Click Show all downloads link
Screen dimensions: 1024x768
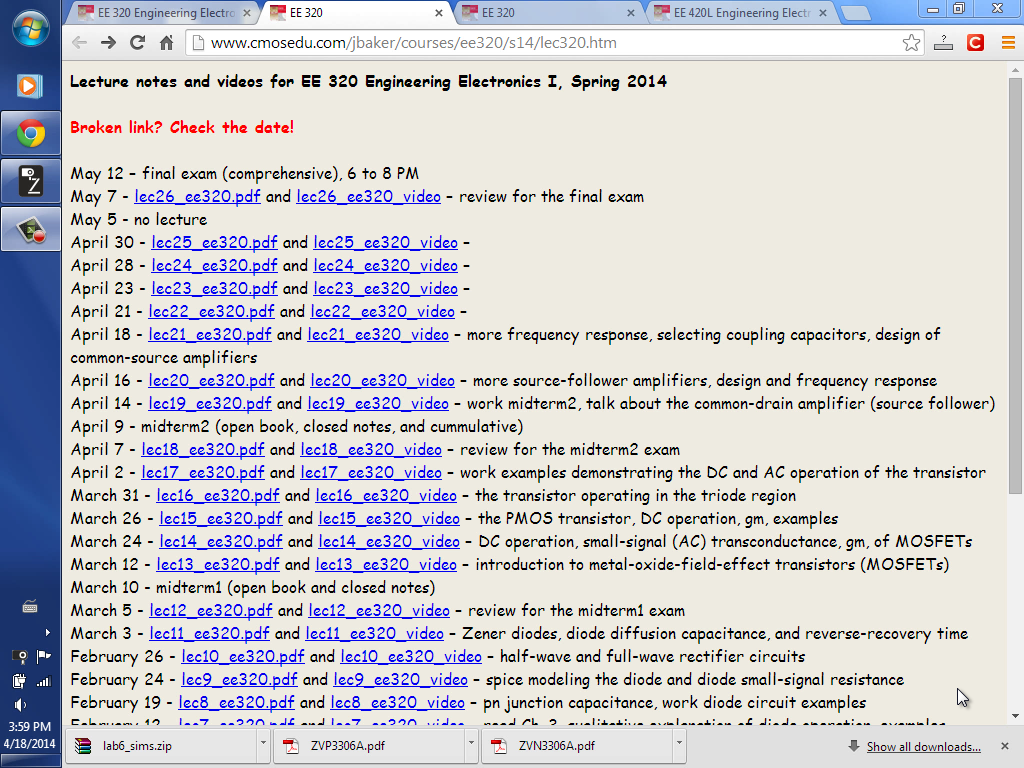pyautogui.click(x=923, y=746)
